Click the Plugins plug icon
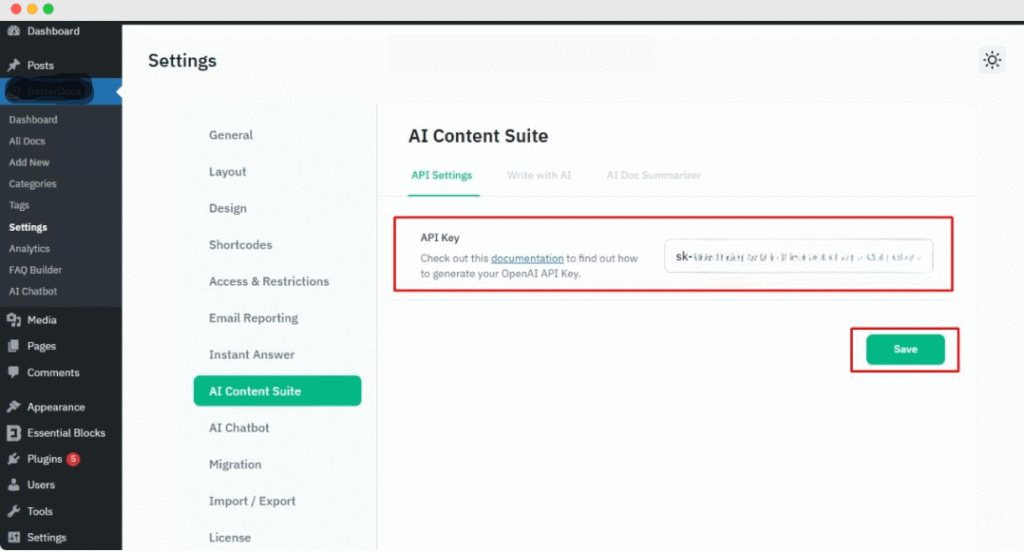The width and height of the screenshot is (1024, 552). [14, 459]
